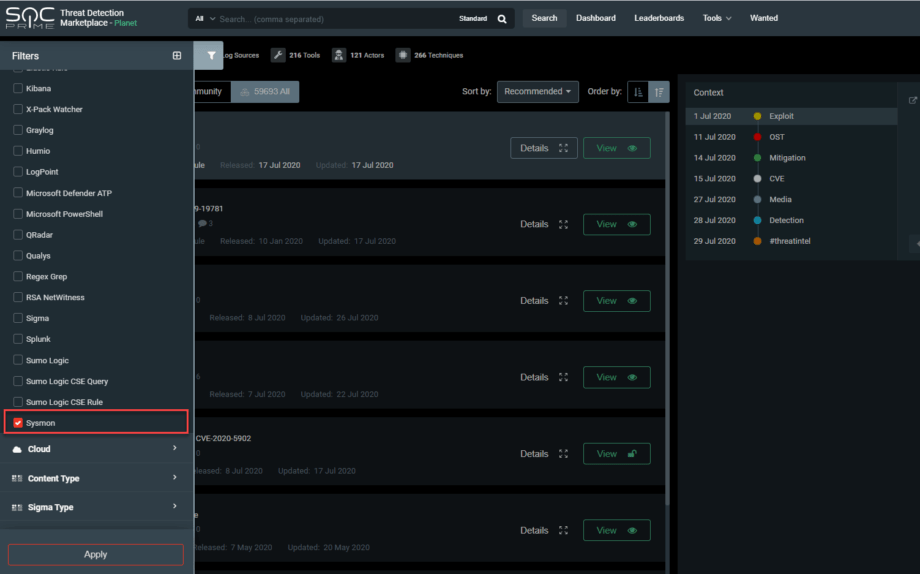Screen dimensions: 920x574
Task: Collapse the Context panel side arrow
Action: 916,242
